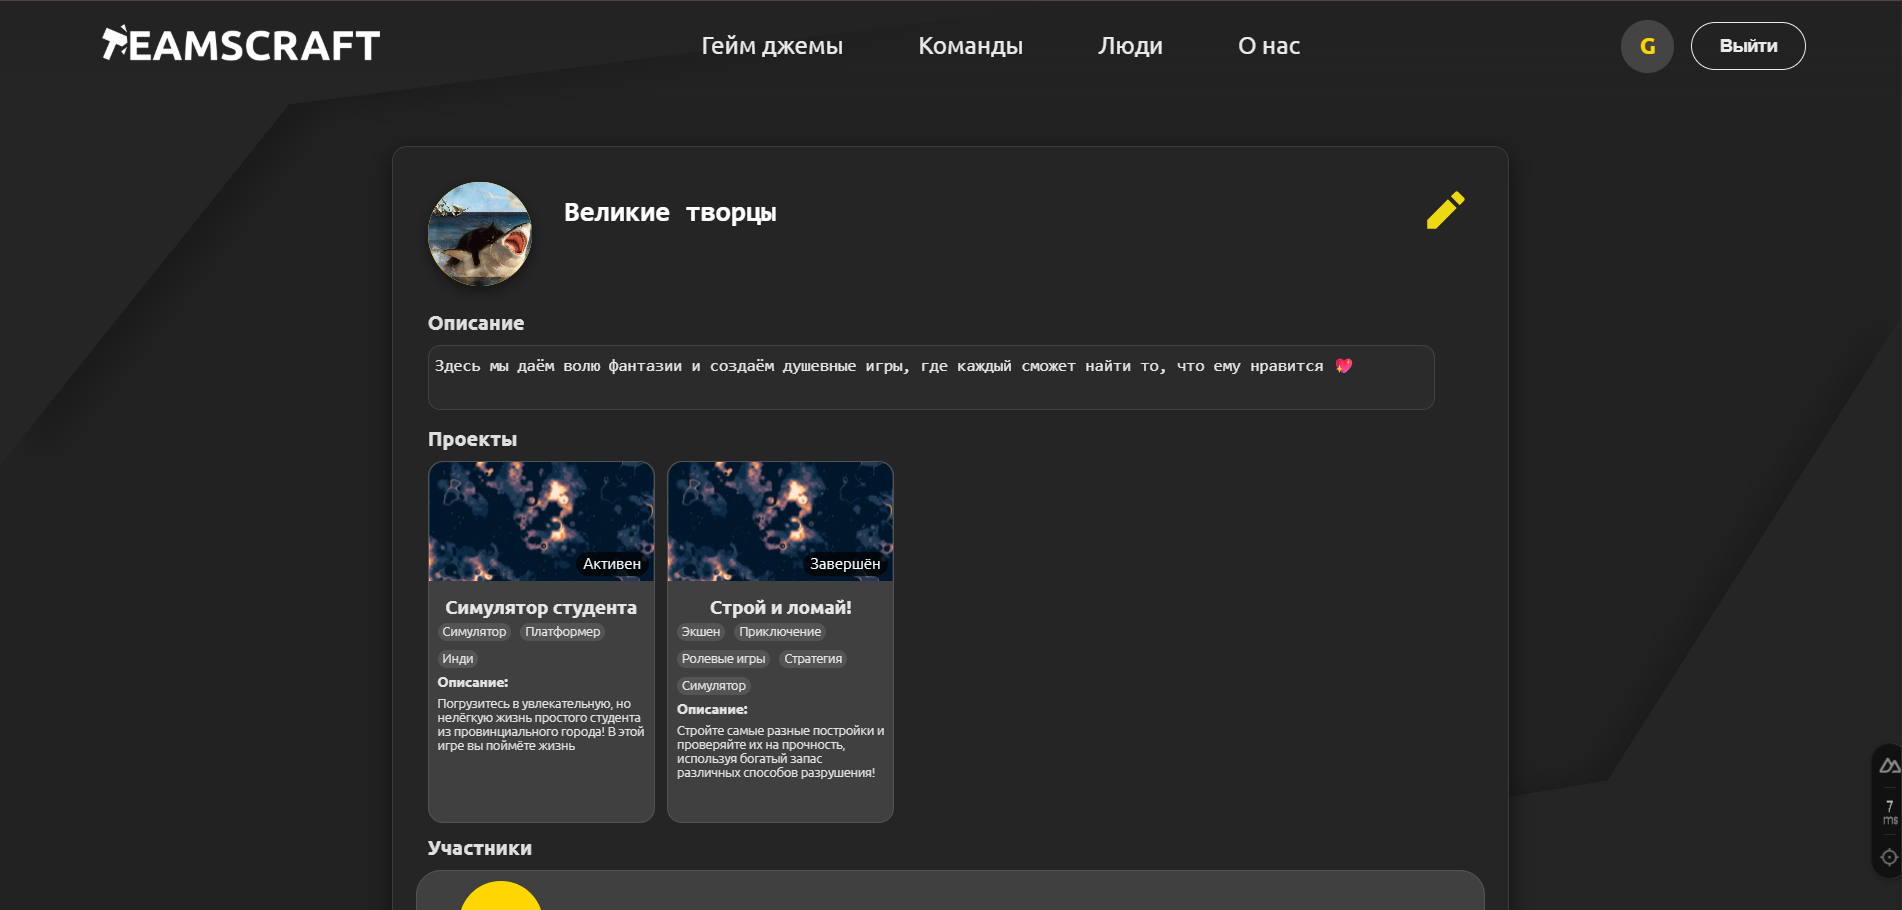The width and height of the screenshot is (1902, 910).
Task: Select the Приключение tag
Action: (780, 632)
